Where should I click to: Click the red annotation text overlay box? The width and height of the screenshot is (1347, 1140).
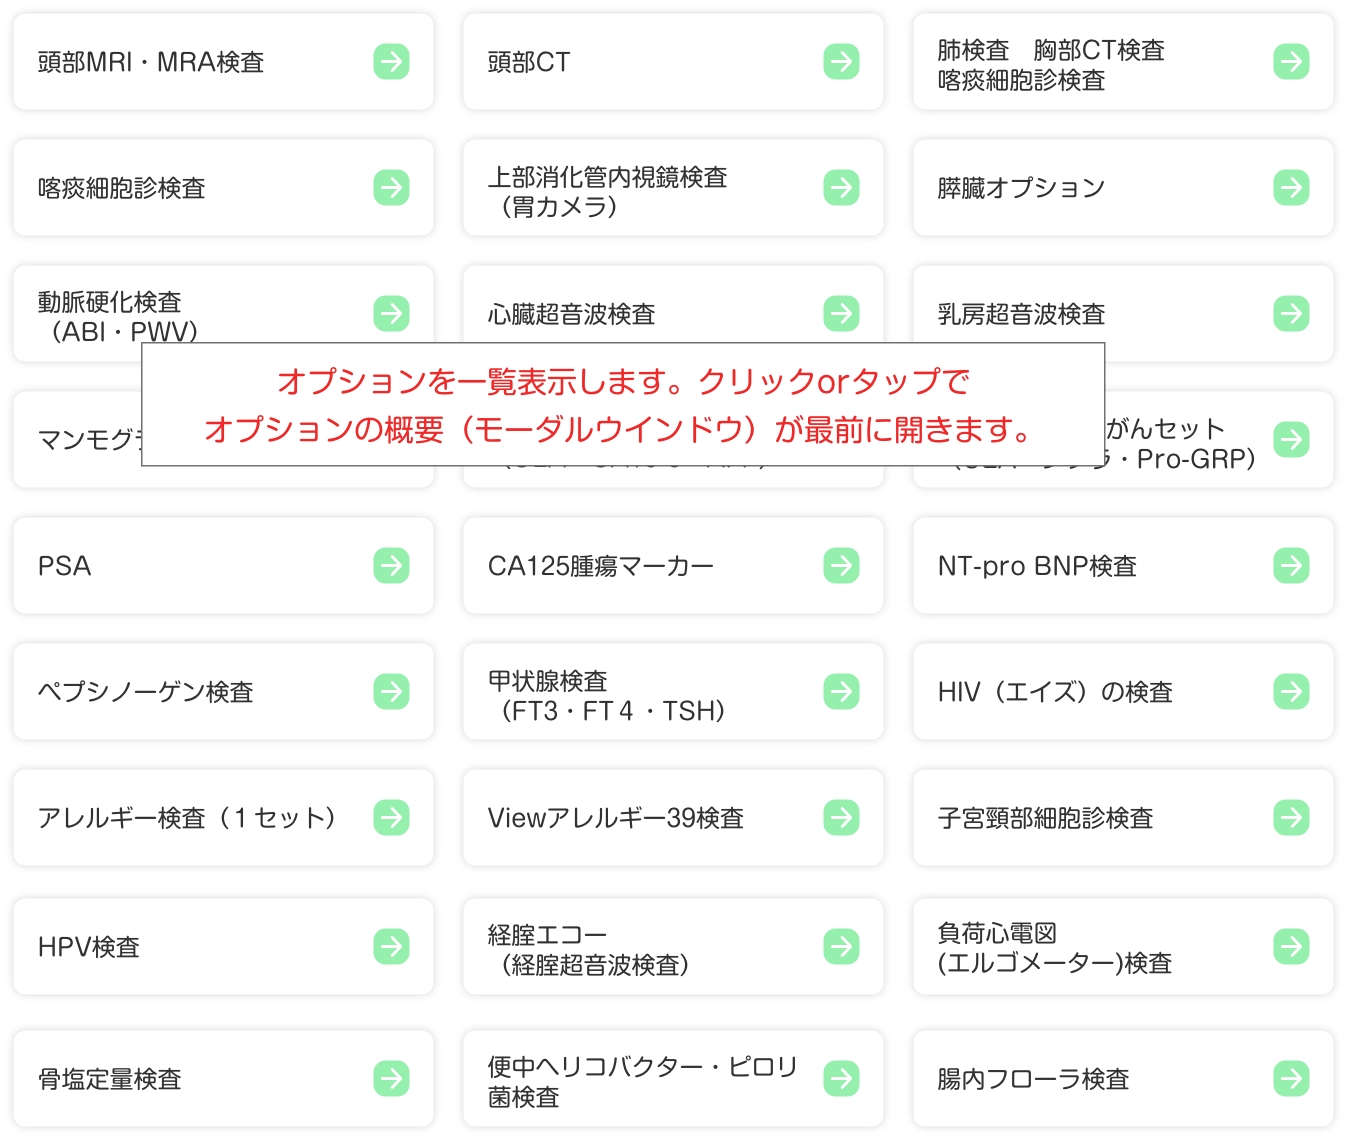point(623,405)
